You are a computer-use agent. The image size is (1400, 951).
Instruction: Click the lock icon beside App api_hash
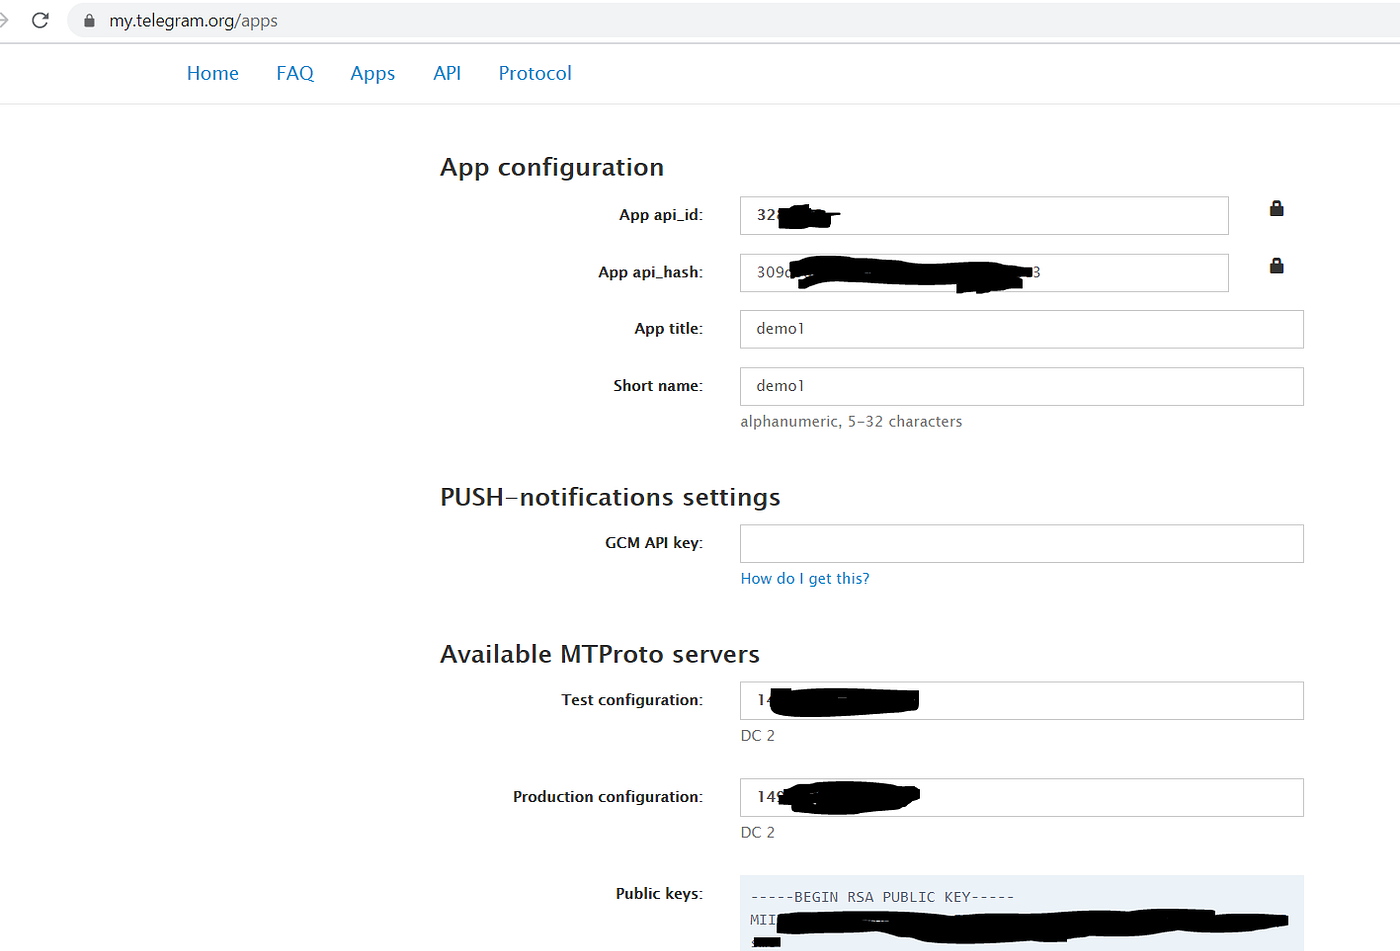1276,265
